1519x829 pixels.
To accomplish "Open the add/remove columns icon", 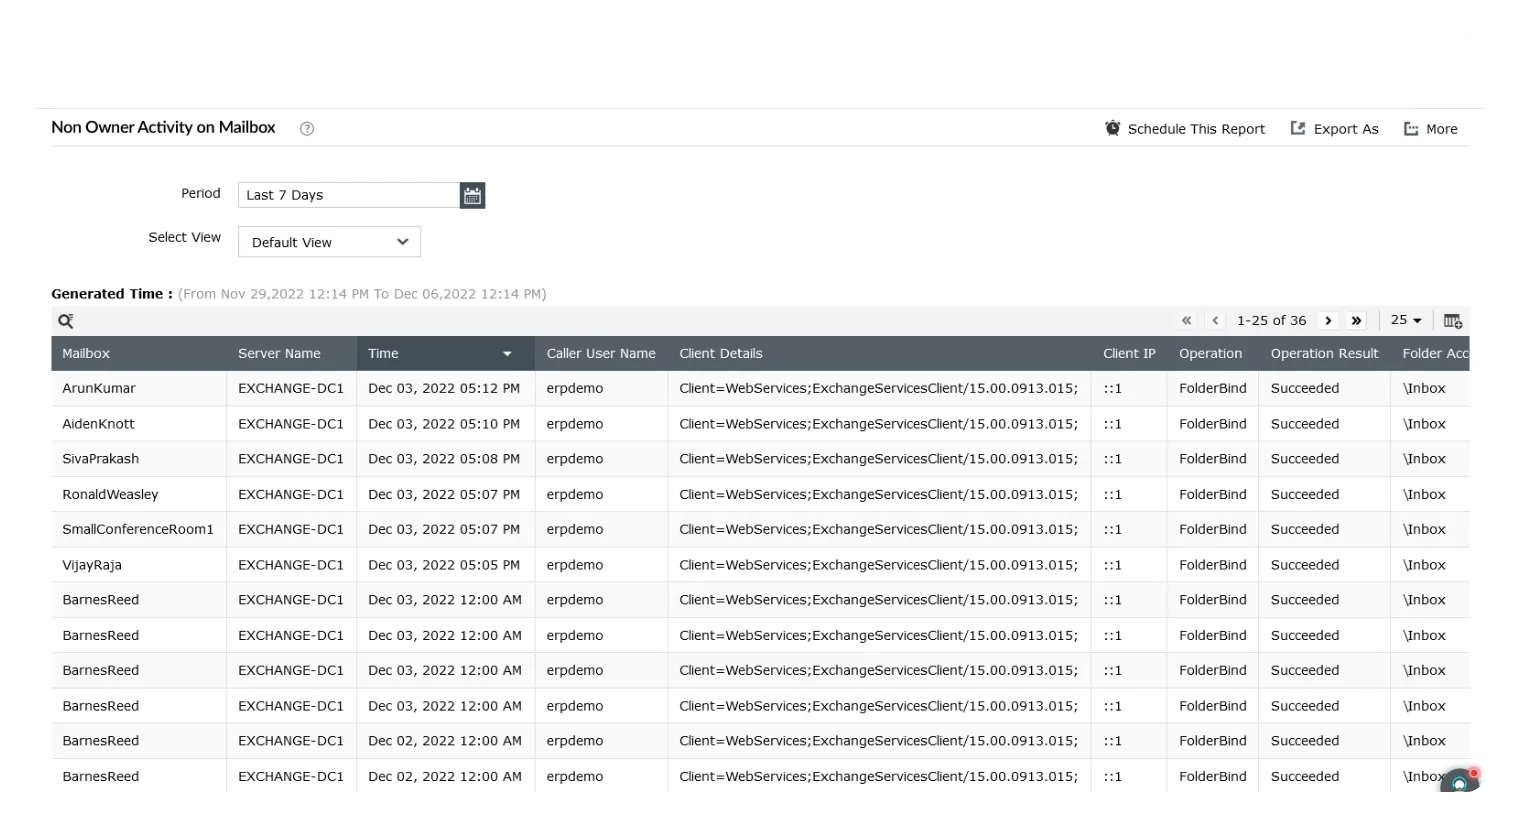I will coord(1453,321).
